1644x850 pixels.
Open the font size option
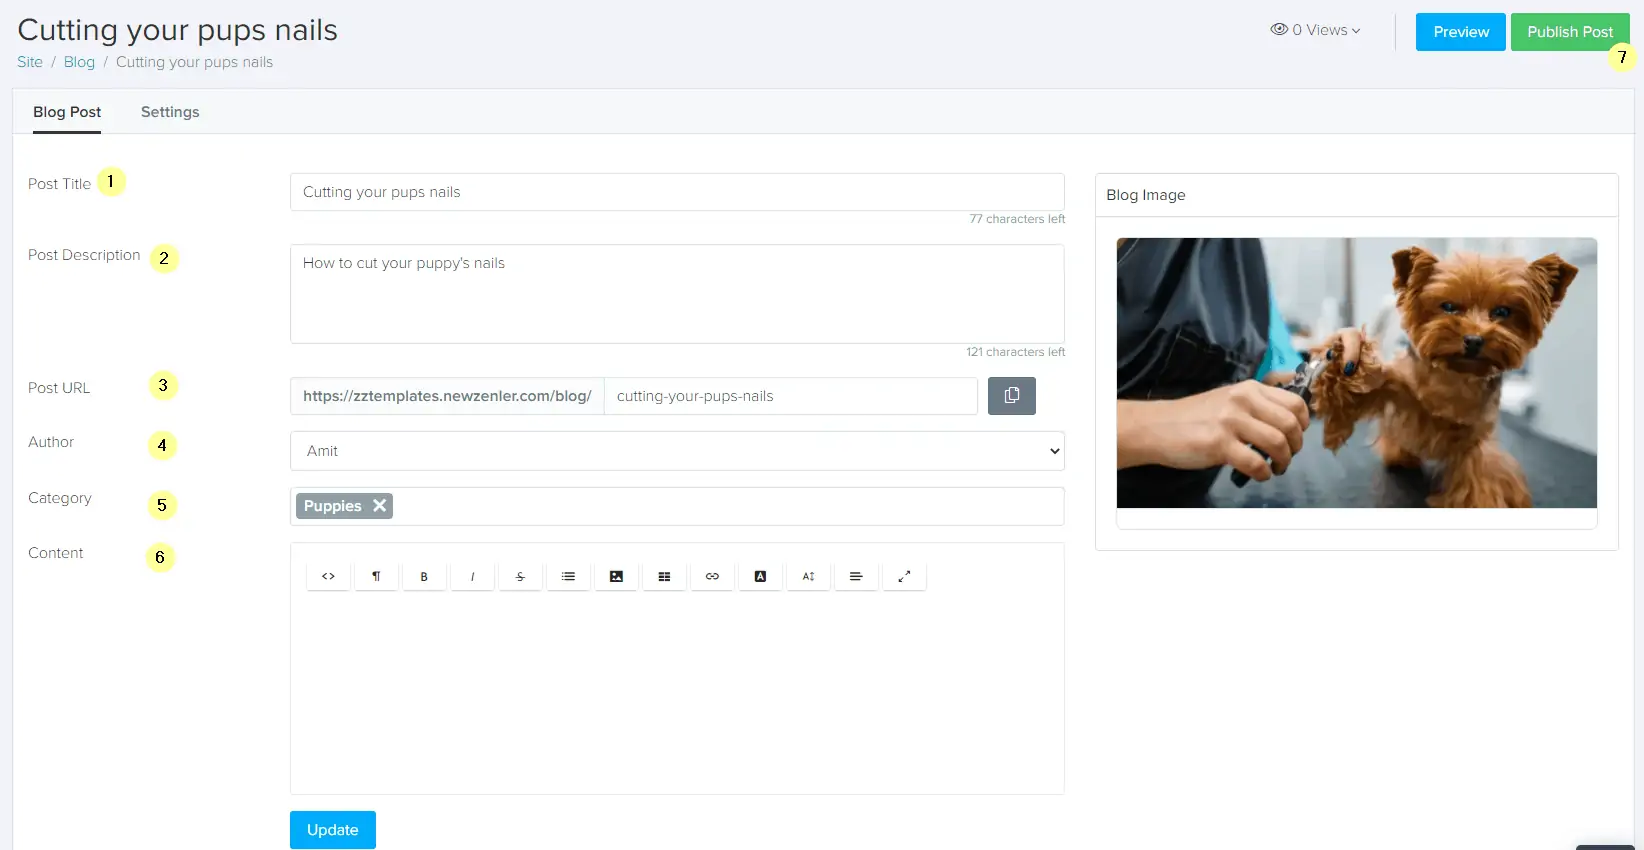click(808, 577)
